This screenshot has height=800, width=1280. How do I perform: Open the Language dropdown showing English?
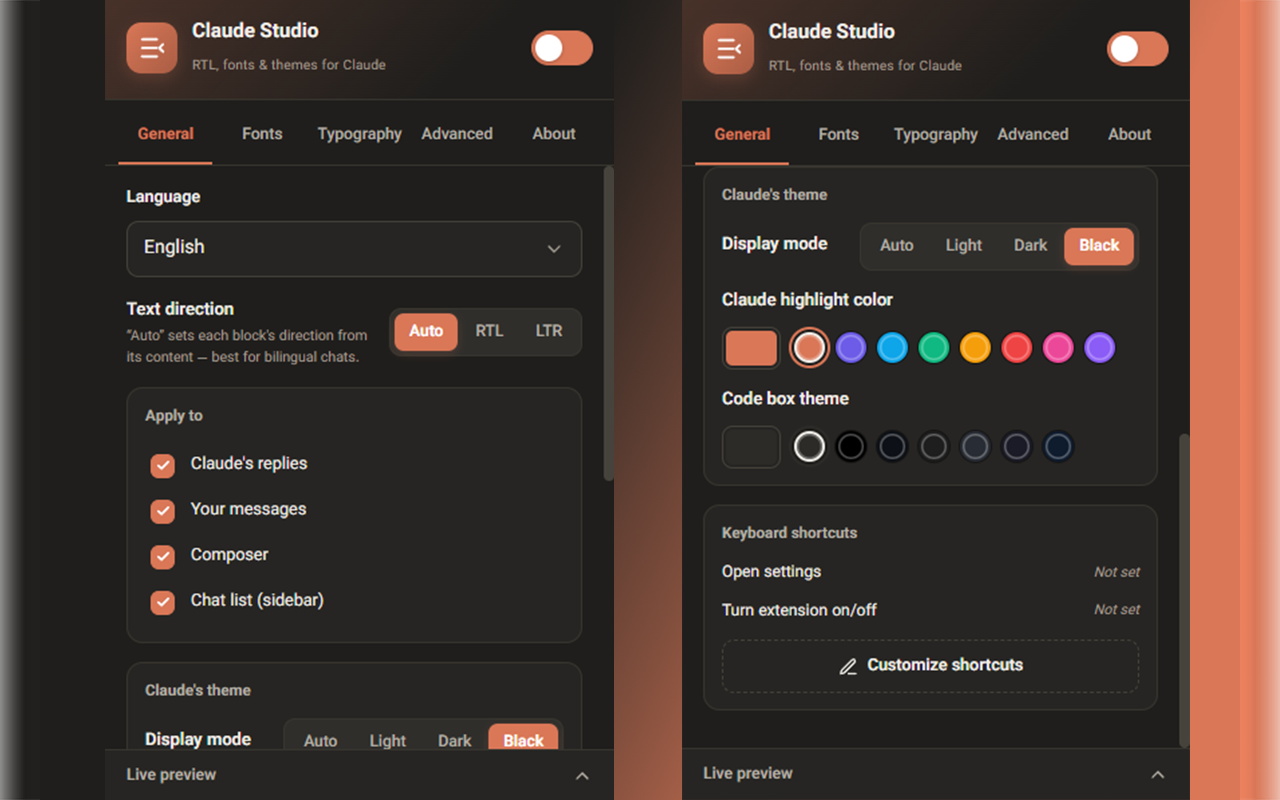354,248
